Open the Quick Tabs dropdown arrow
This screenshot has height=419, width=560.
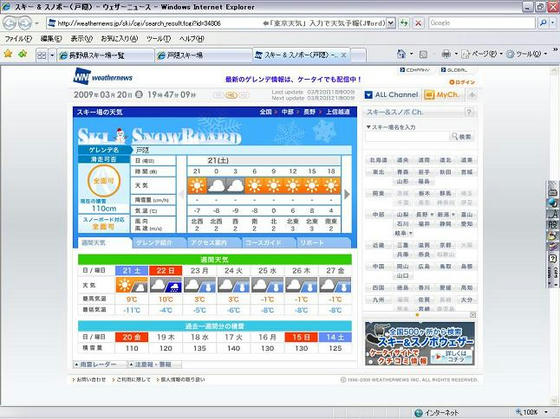(52, 55)
